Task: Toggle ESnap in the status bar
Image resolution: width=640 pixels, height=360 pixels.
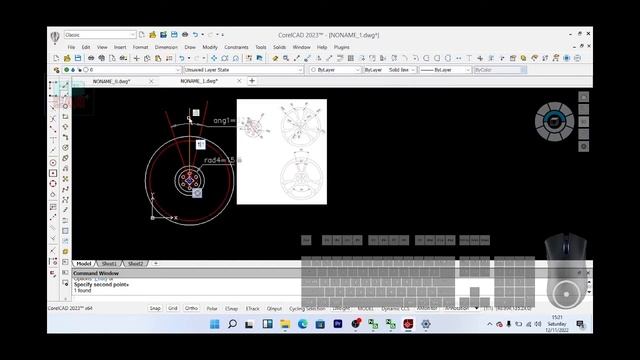Action: click(231, 308)
